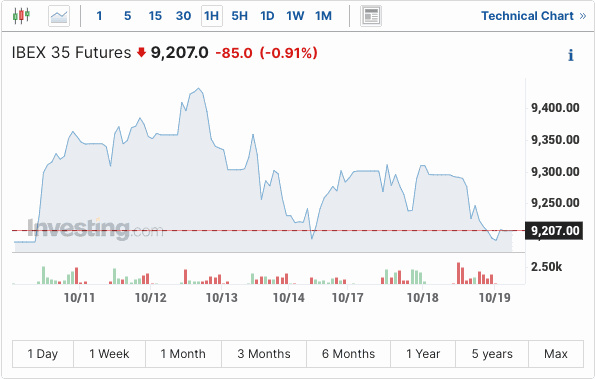Select the Max range button
595x379 pixels.
pos(556,354)
